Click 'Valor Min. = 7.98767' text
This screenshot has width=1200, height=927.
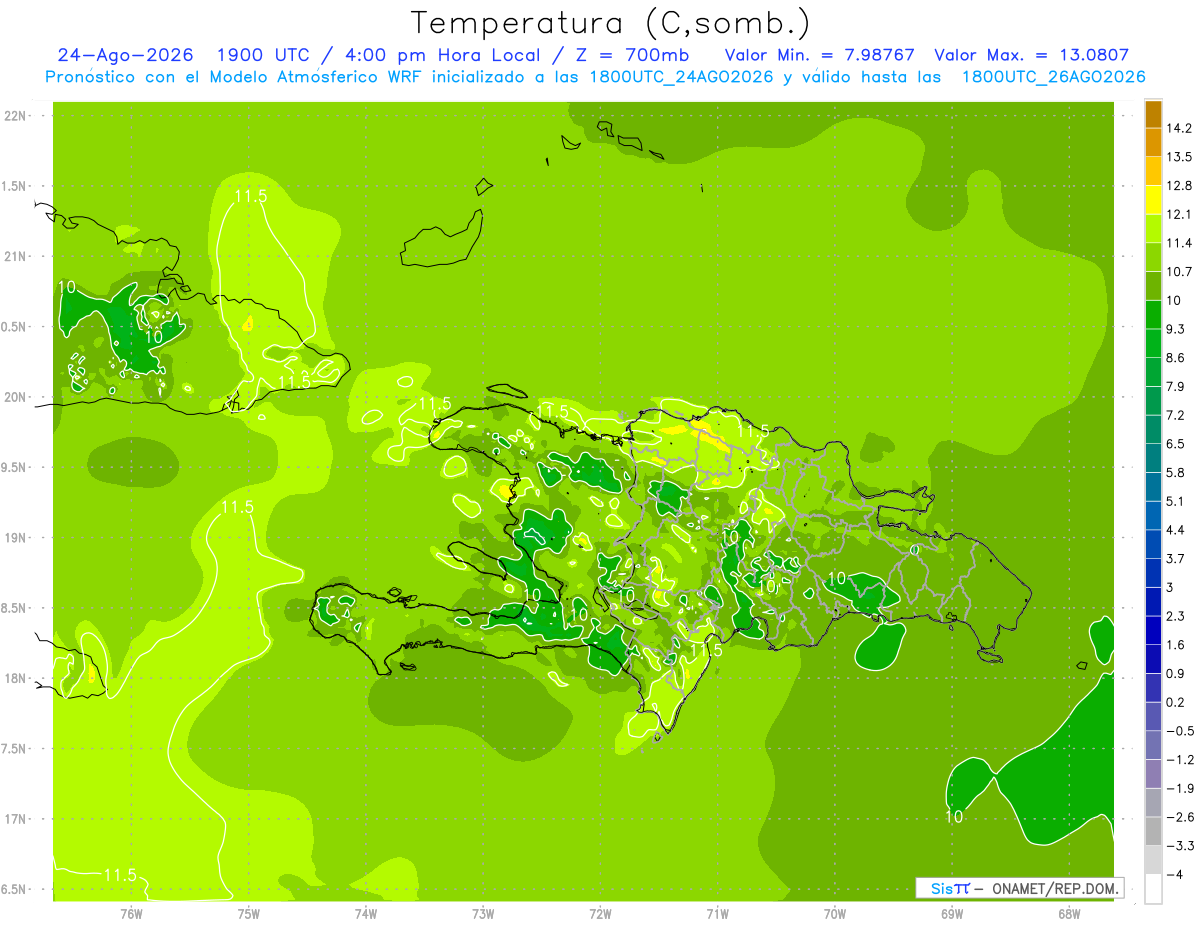[819, 55]
